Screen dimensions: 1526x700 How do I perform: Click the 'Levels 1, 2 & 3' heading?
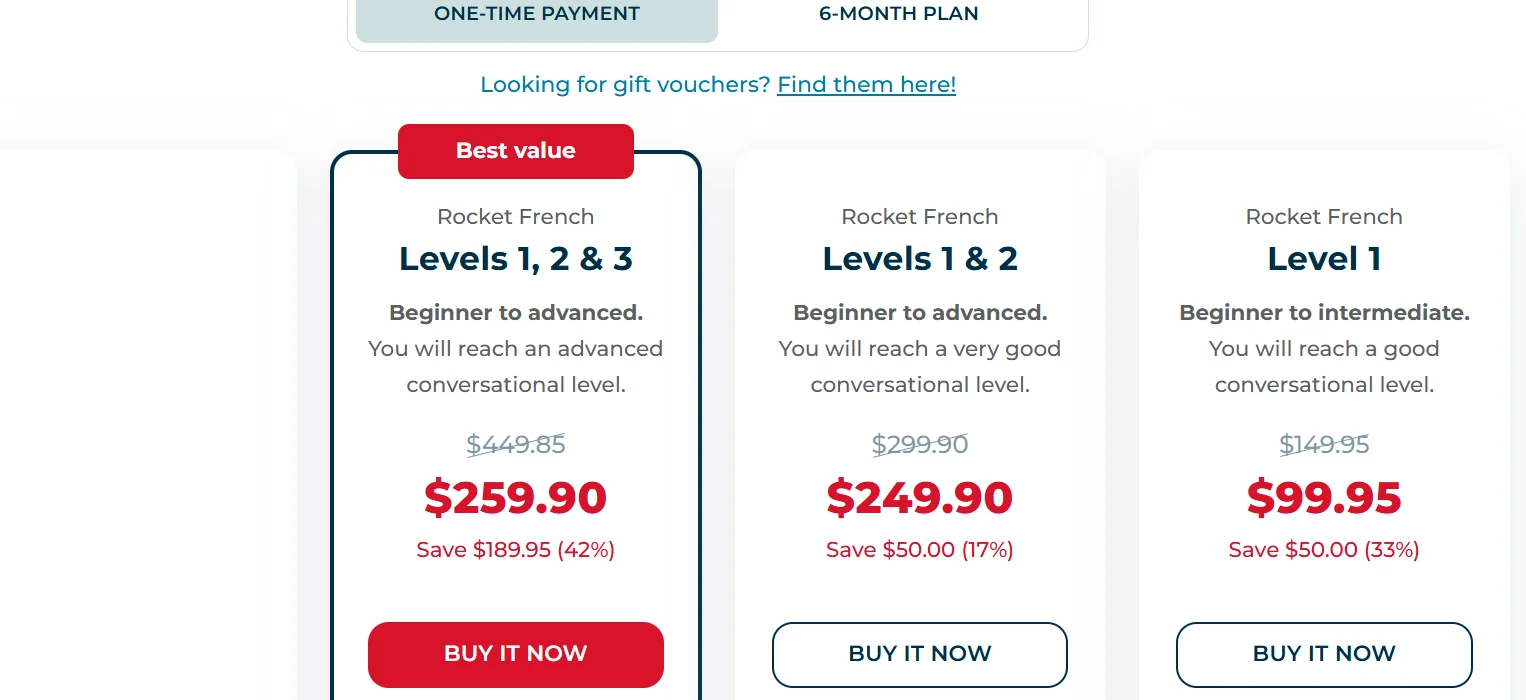515,259
